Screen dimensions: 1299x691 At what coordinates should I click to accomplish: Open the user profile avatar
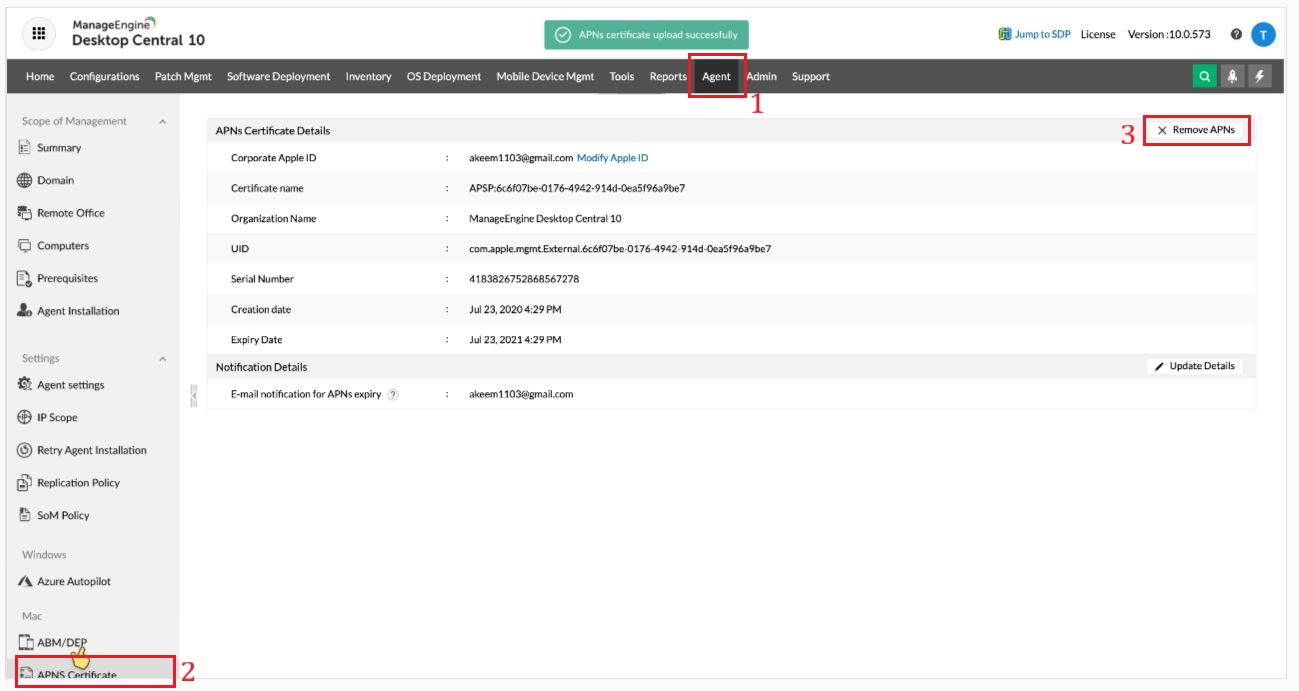tap(1263, 34)
